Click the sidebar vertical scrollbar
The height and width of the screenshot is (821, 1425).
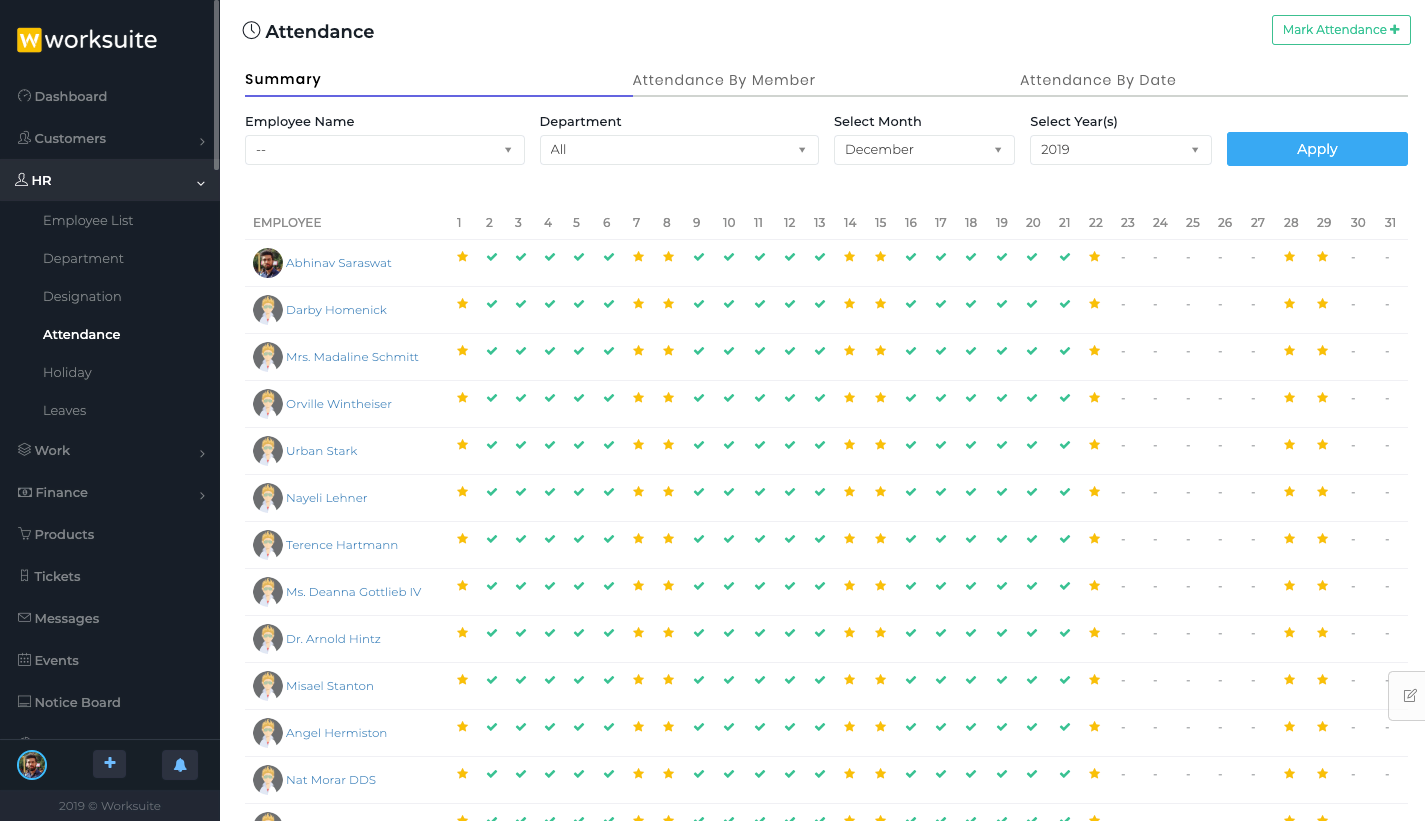click(x=216, y=85)
